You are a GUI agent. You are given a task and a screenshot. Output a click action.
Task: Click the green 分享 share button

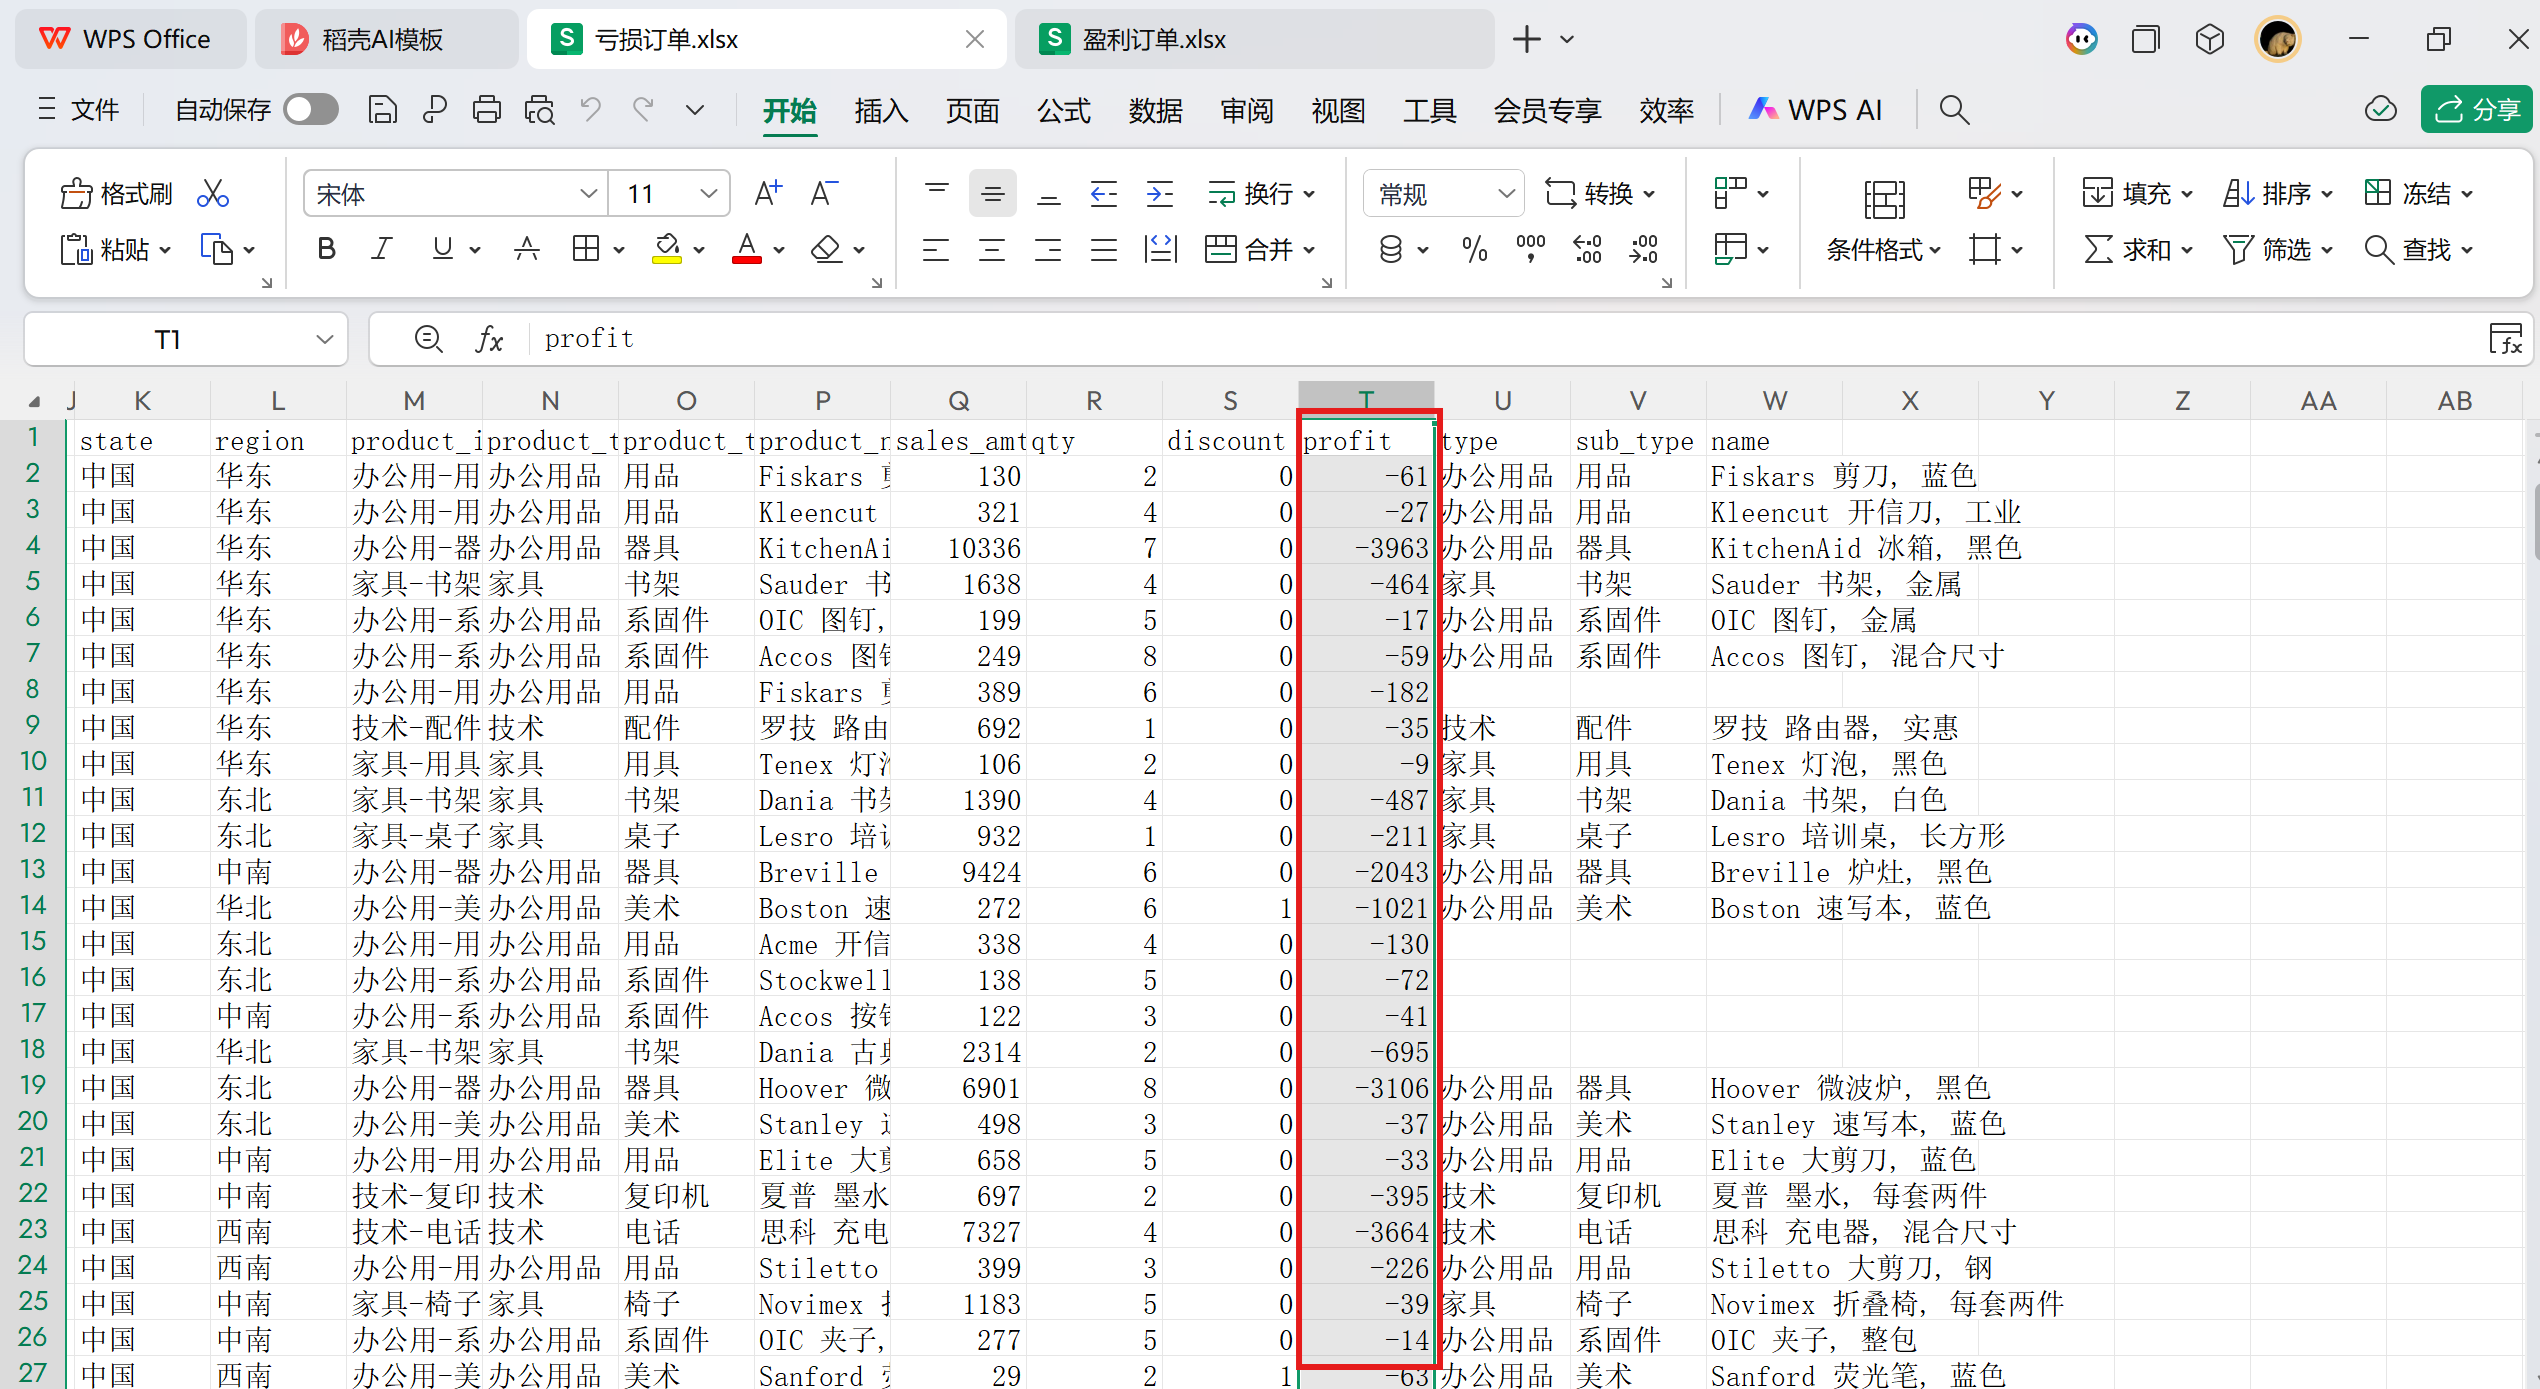(2475, 109)
